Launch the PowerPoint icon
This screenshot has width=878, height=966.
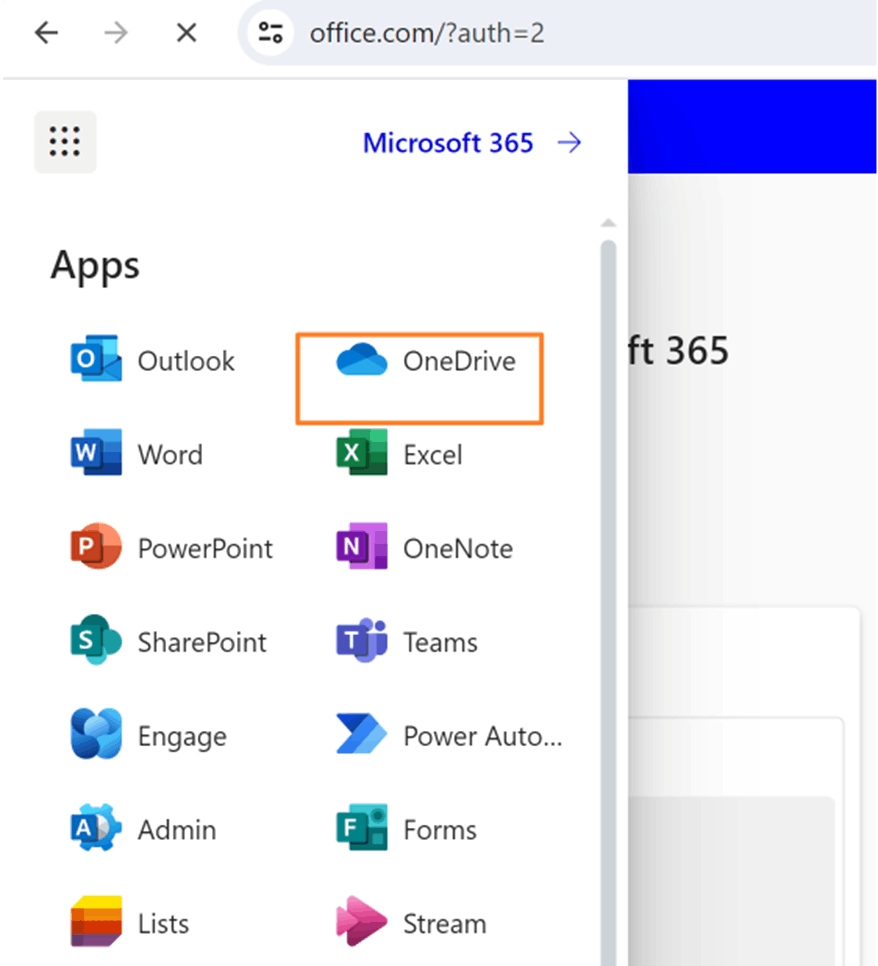point(96,546)
